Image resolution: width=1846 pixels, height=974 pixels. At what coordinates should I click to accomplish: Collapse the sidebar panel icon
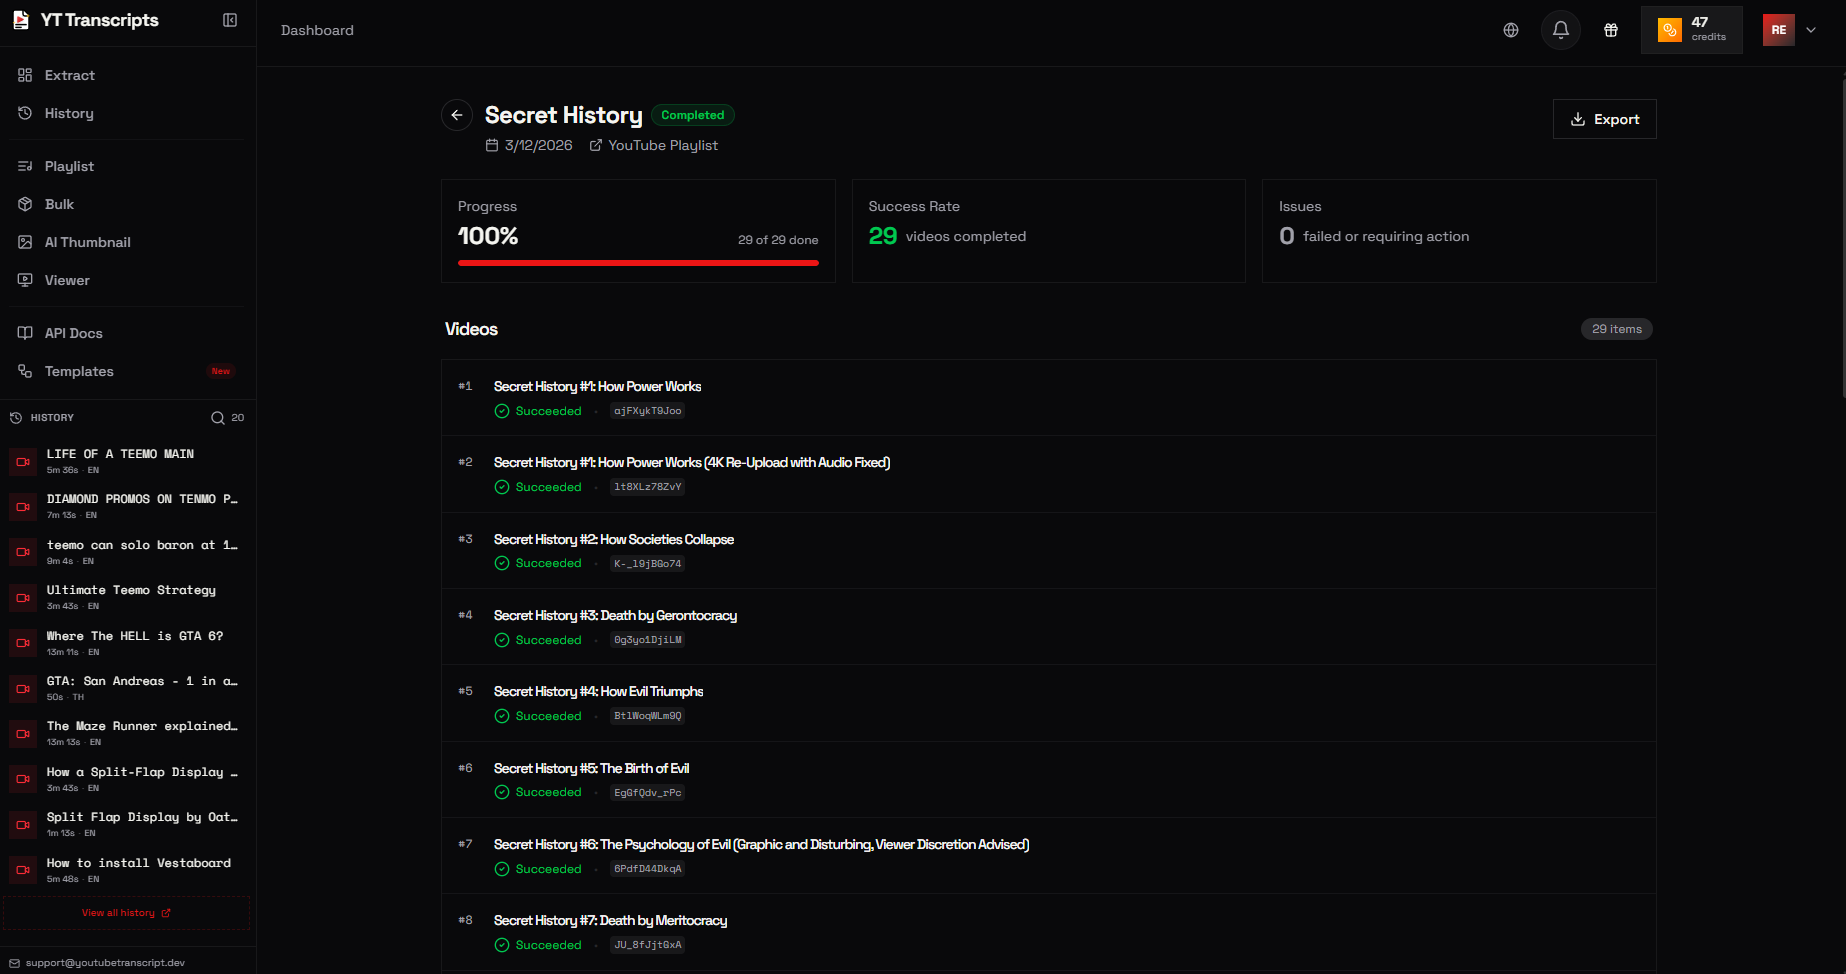point(230,20)
